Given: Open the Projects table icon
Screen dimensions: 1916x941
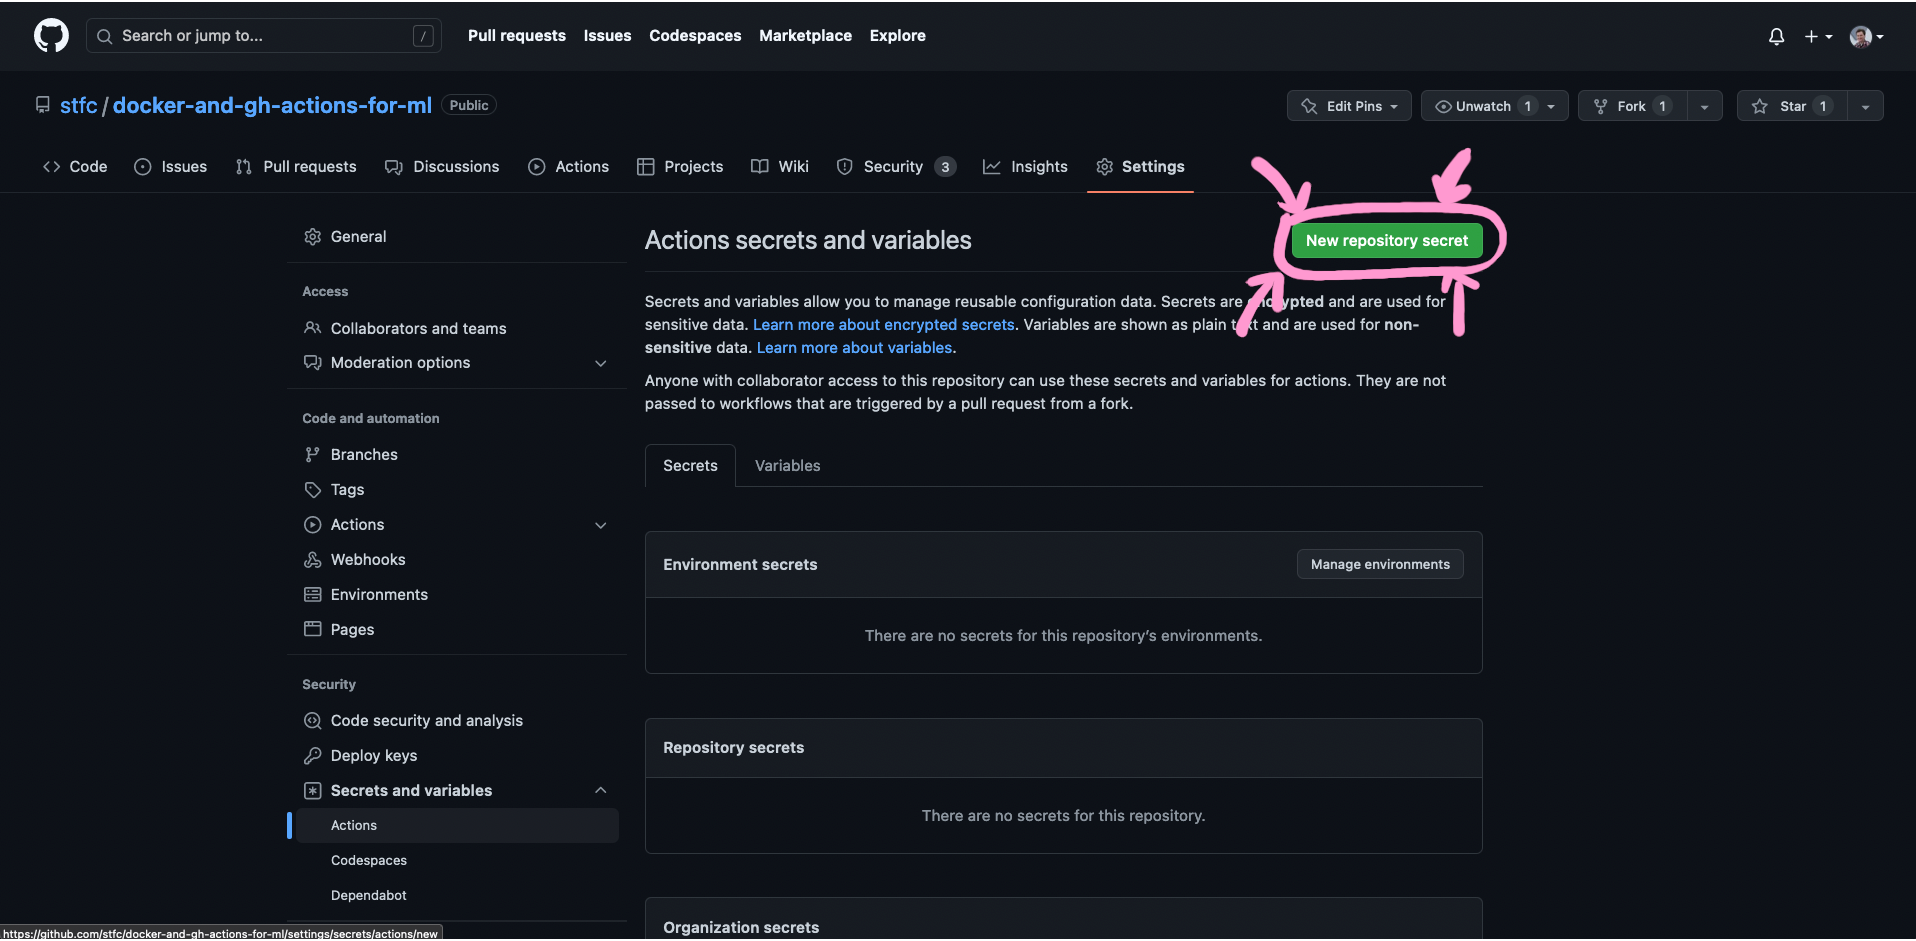Looking at the screenshot, I should click(x=645, y=166).
